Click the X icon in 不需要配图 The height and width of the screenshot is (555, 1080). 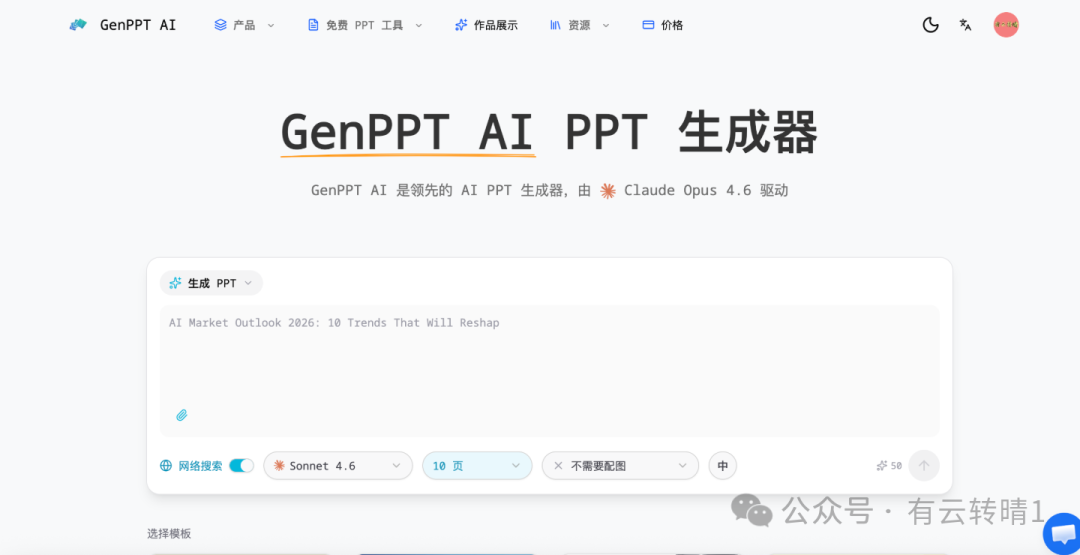click(x=559, y=465)
